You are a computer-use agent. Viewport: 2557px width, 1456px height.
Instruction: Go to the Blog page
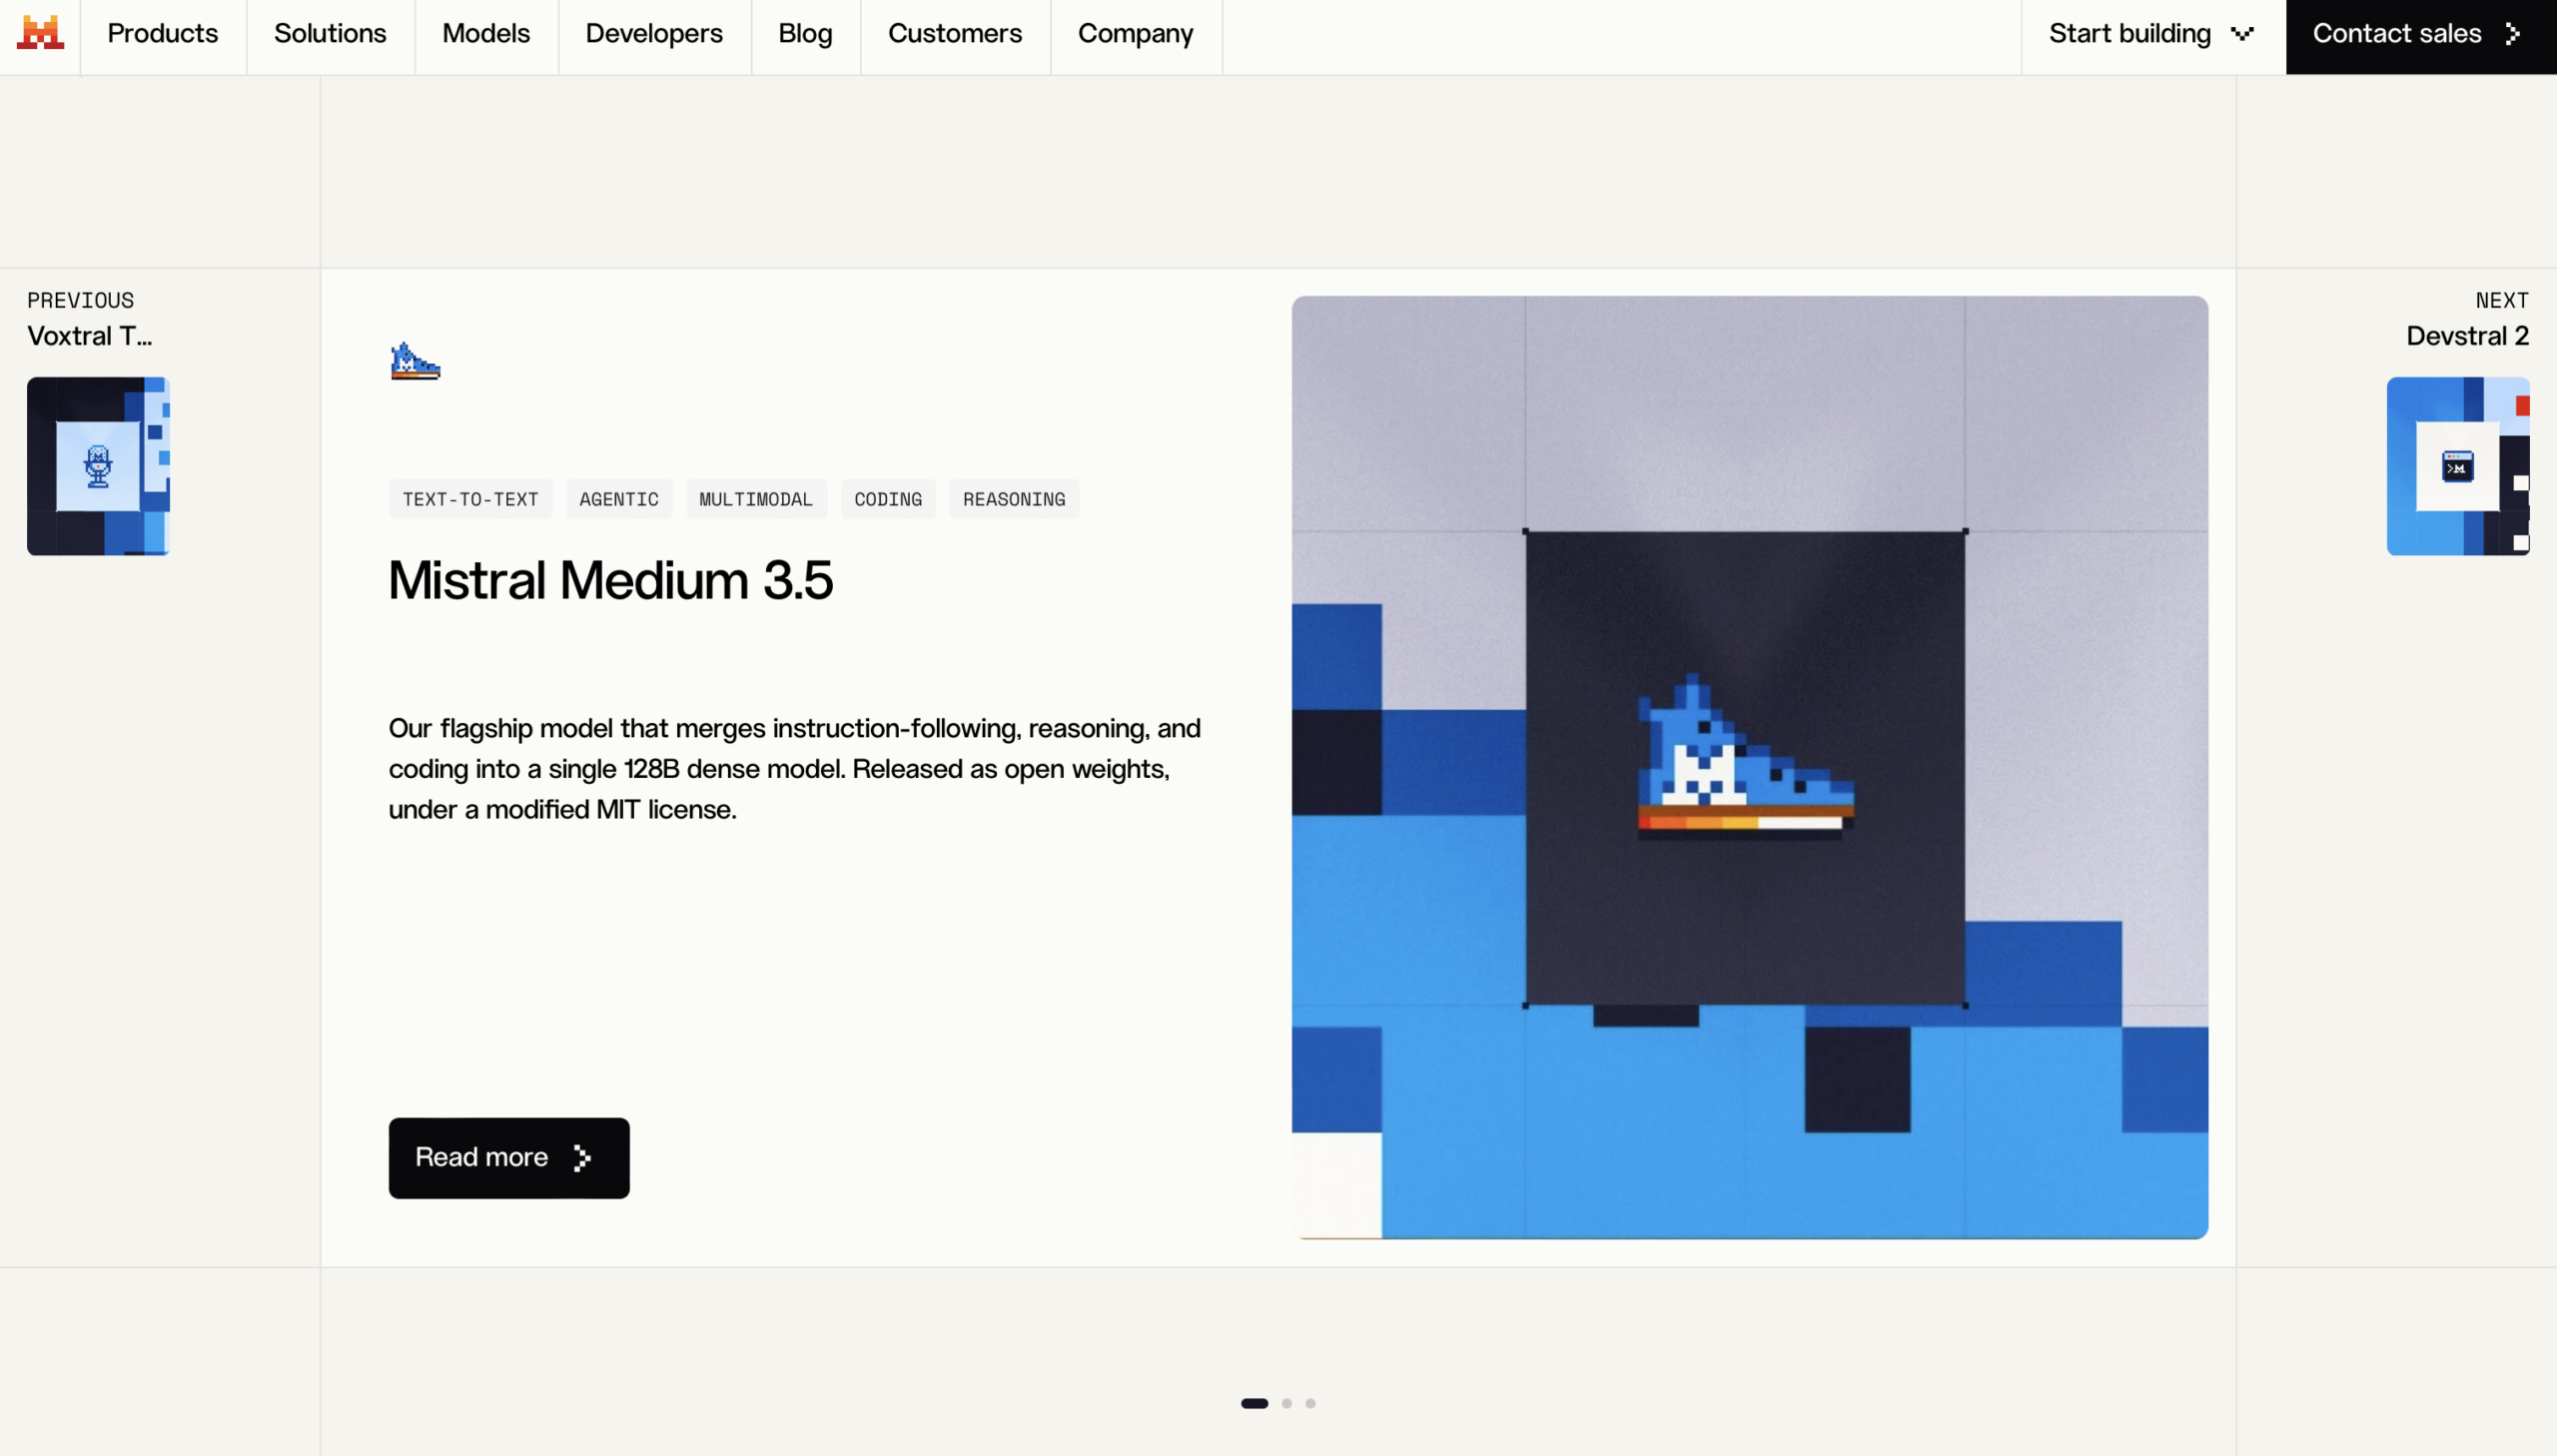tap(805, 34)
